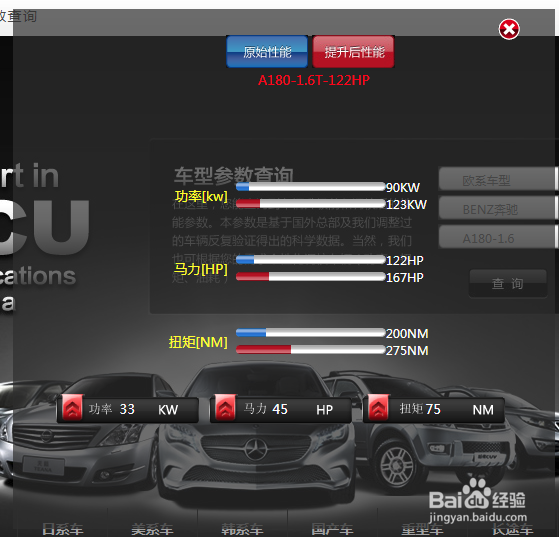Open the 韩系车 bottom tab
559x537 pixels.
(x=242, y=530)
